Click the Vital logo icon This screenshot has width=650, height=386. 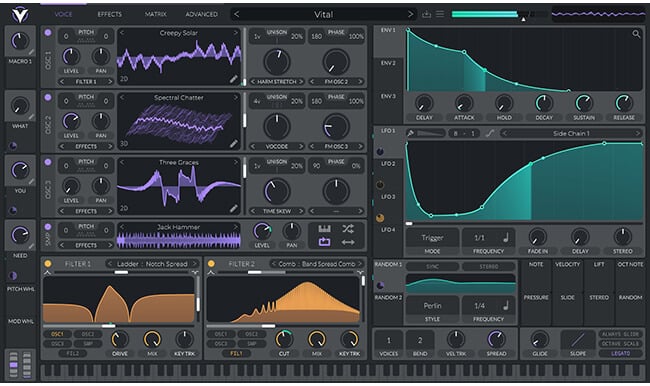coord(19,15)
